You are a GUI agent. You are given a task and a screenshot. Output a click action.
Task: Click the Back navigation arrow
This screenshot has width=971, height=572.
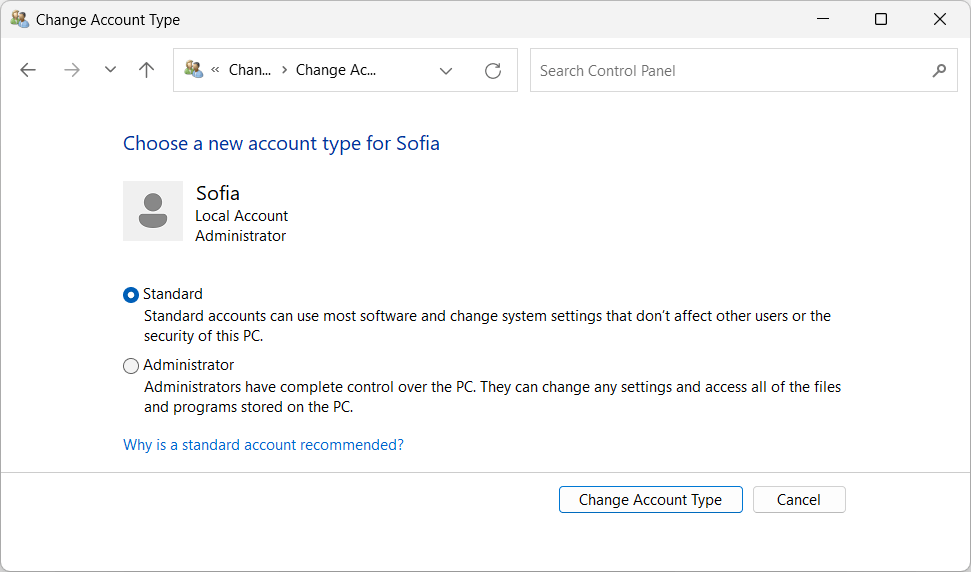coord(28,70)
